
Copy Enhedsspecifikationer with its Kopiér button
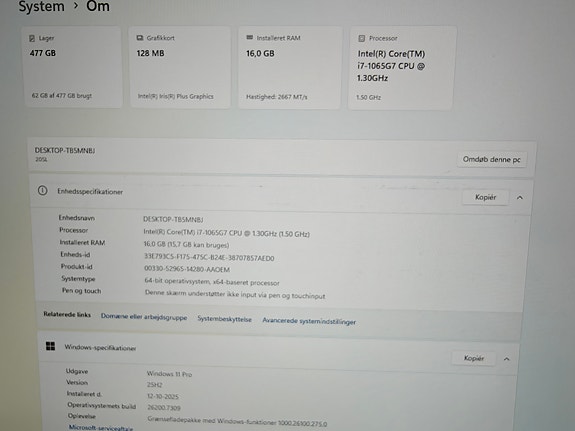485,197
